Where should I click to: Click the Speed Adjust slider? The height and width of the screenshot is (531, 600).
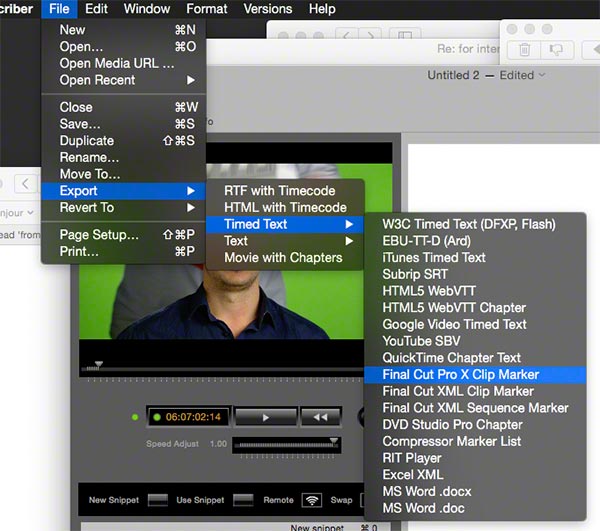[x=287, y=445]
